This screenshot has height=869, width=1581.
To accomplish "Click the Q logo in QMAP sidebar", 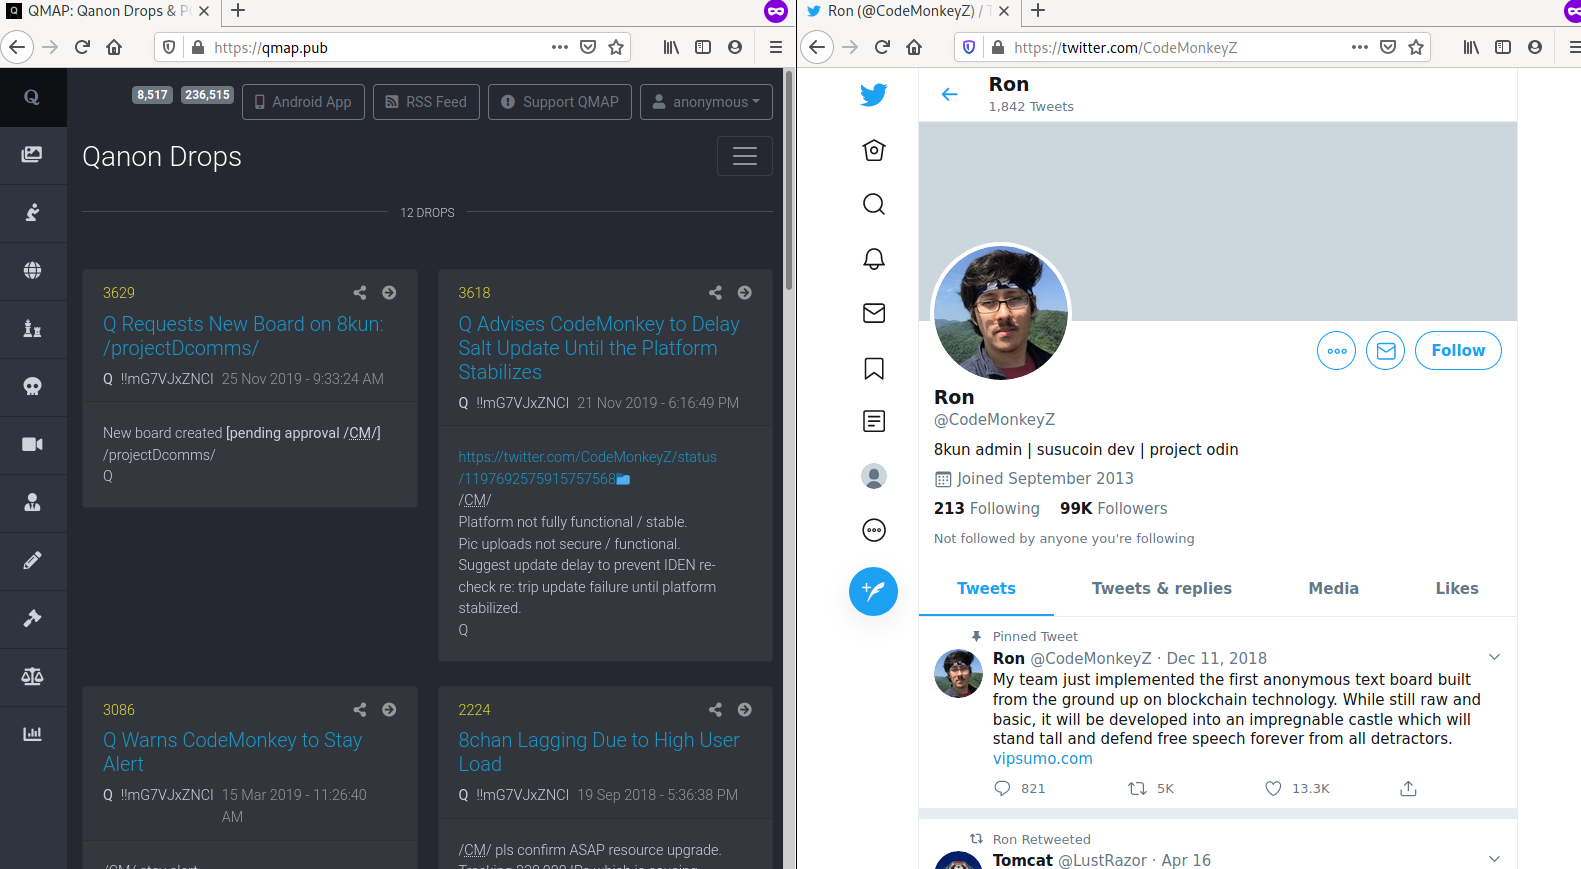I will click(x=32, y=97).
